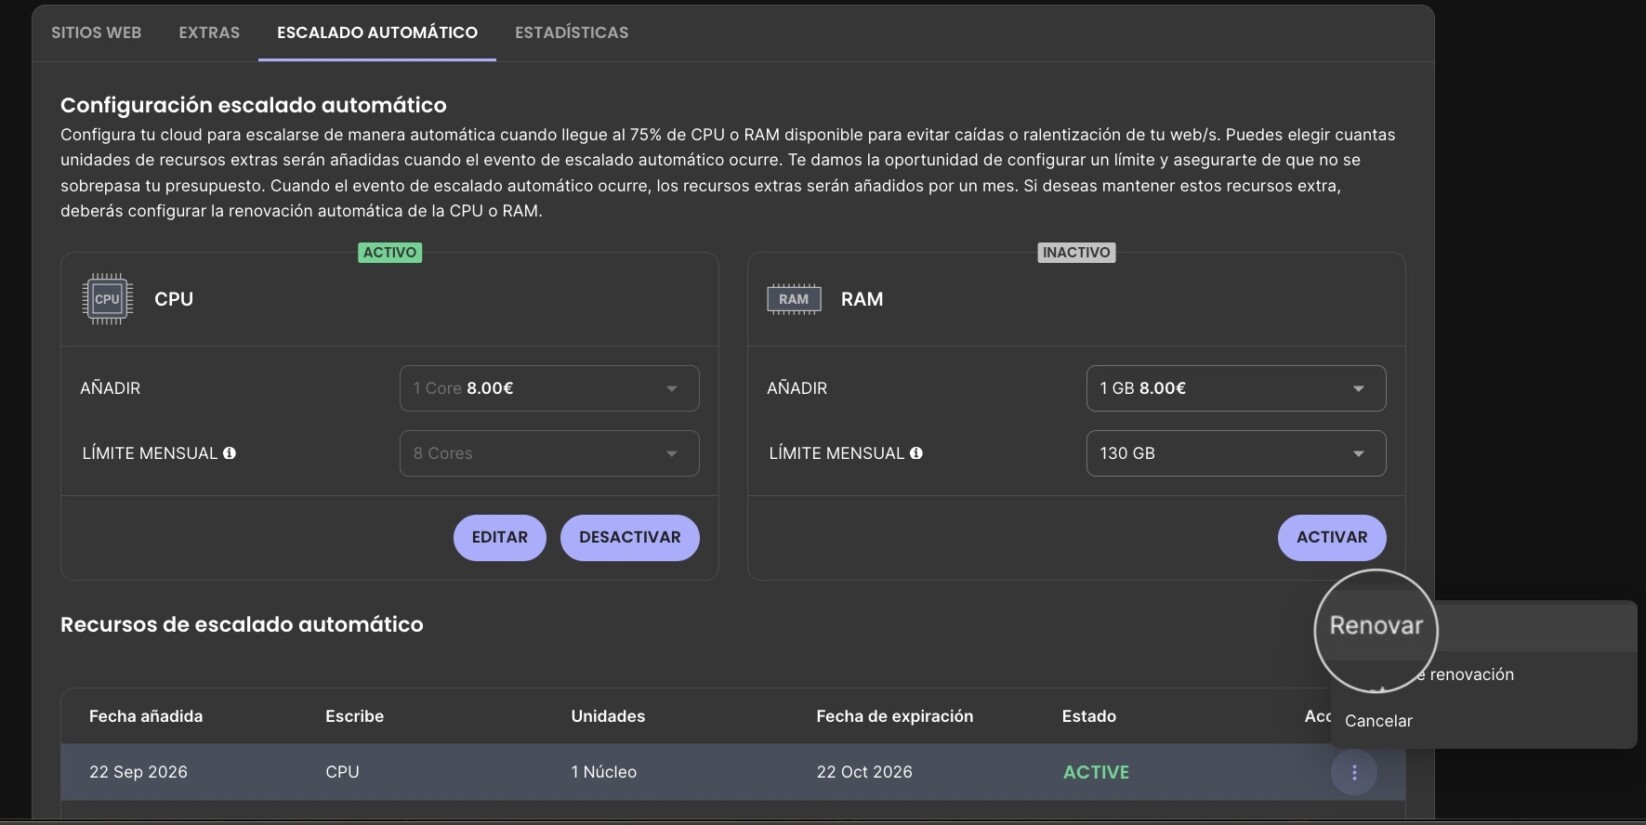
Task: Show info for CPU LÍMITE MENSUAL
Action: (x=229, y=453)
